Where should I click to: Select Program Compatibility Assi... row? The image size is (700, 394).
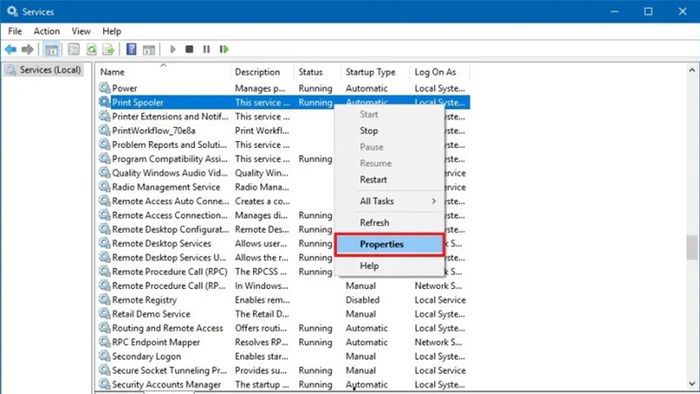coord(283,159)
